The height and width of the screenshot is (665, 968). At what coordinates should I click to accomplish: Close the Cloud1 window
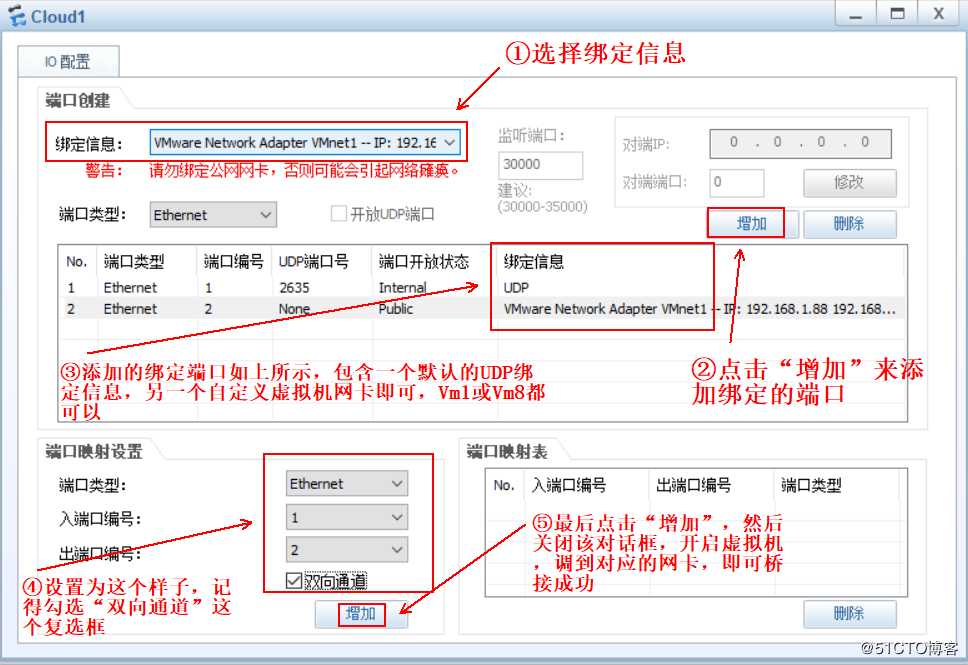[938, 14]
